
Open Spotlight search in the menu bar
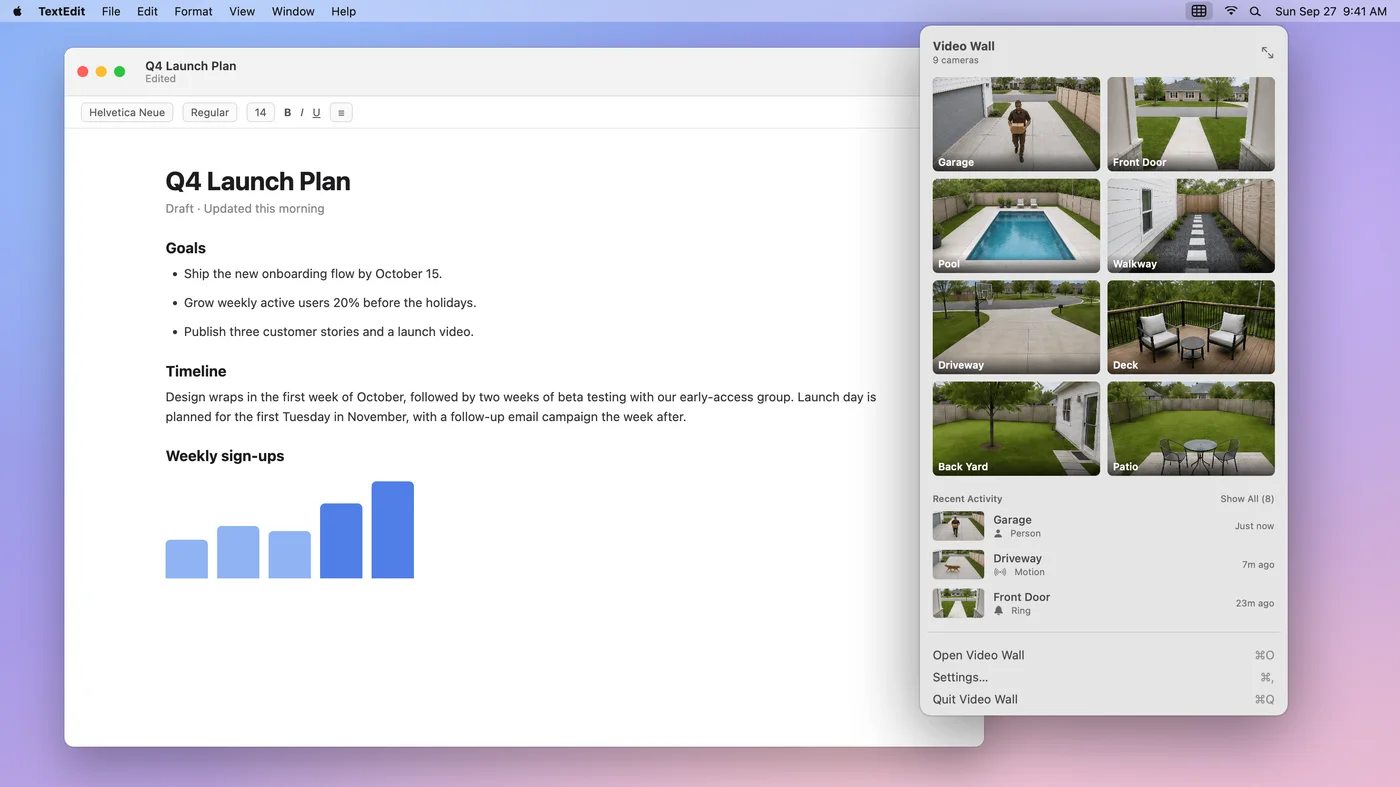click(x=1255, y=11)
